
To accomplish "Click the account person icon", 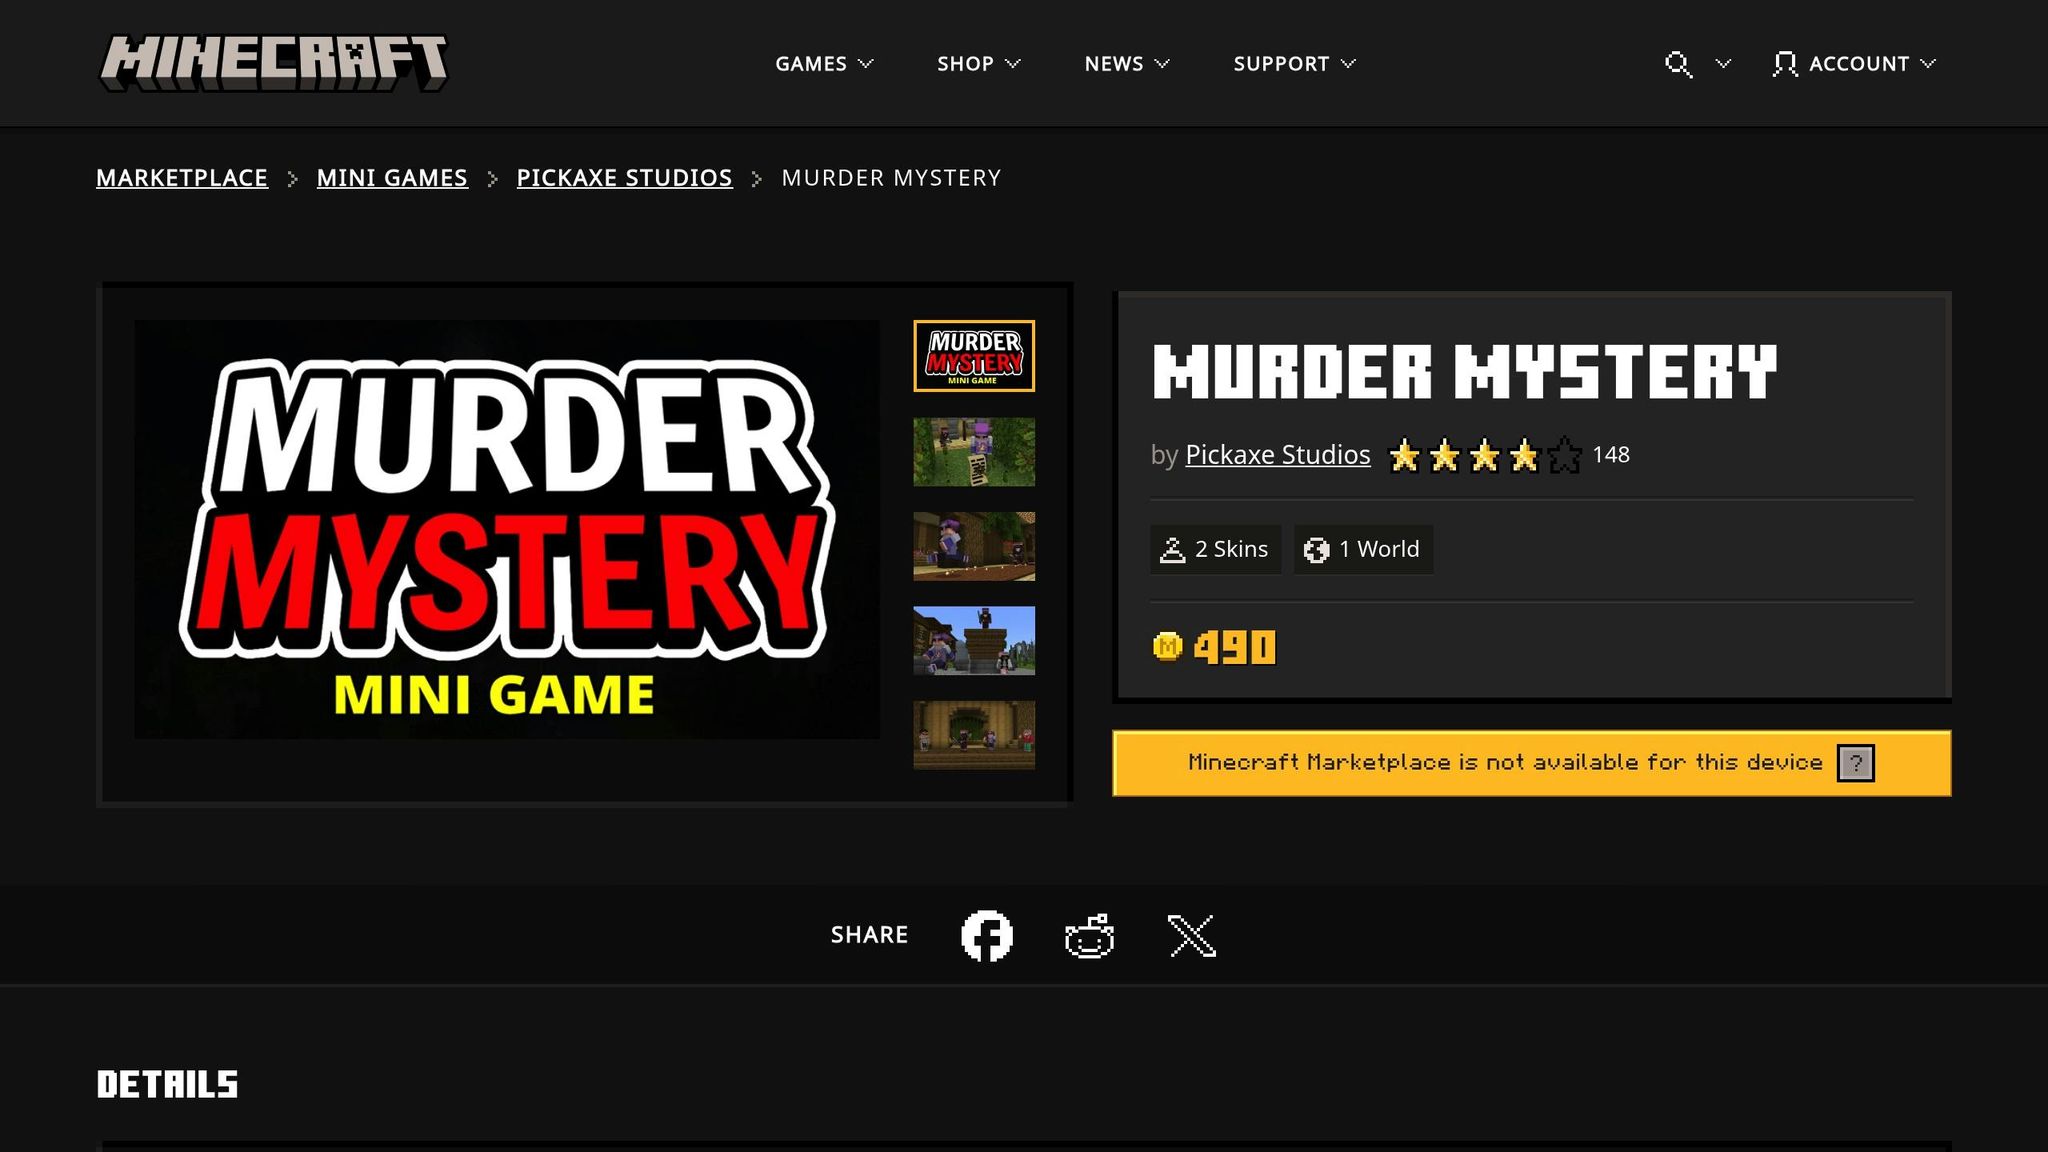I will click(x=1785, y=64).
